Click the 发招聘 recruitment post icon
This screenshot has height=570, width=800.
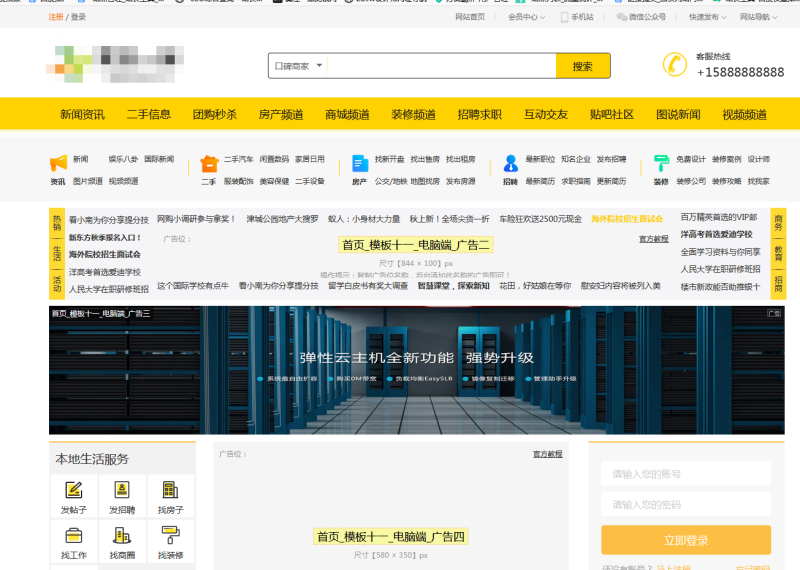[122, 490]
